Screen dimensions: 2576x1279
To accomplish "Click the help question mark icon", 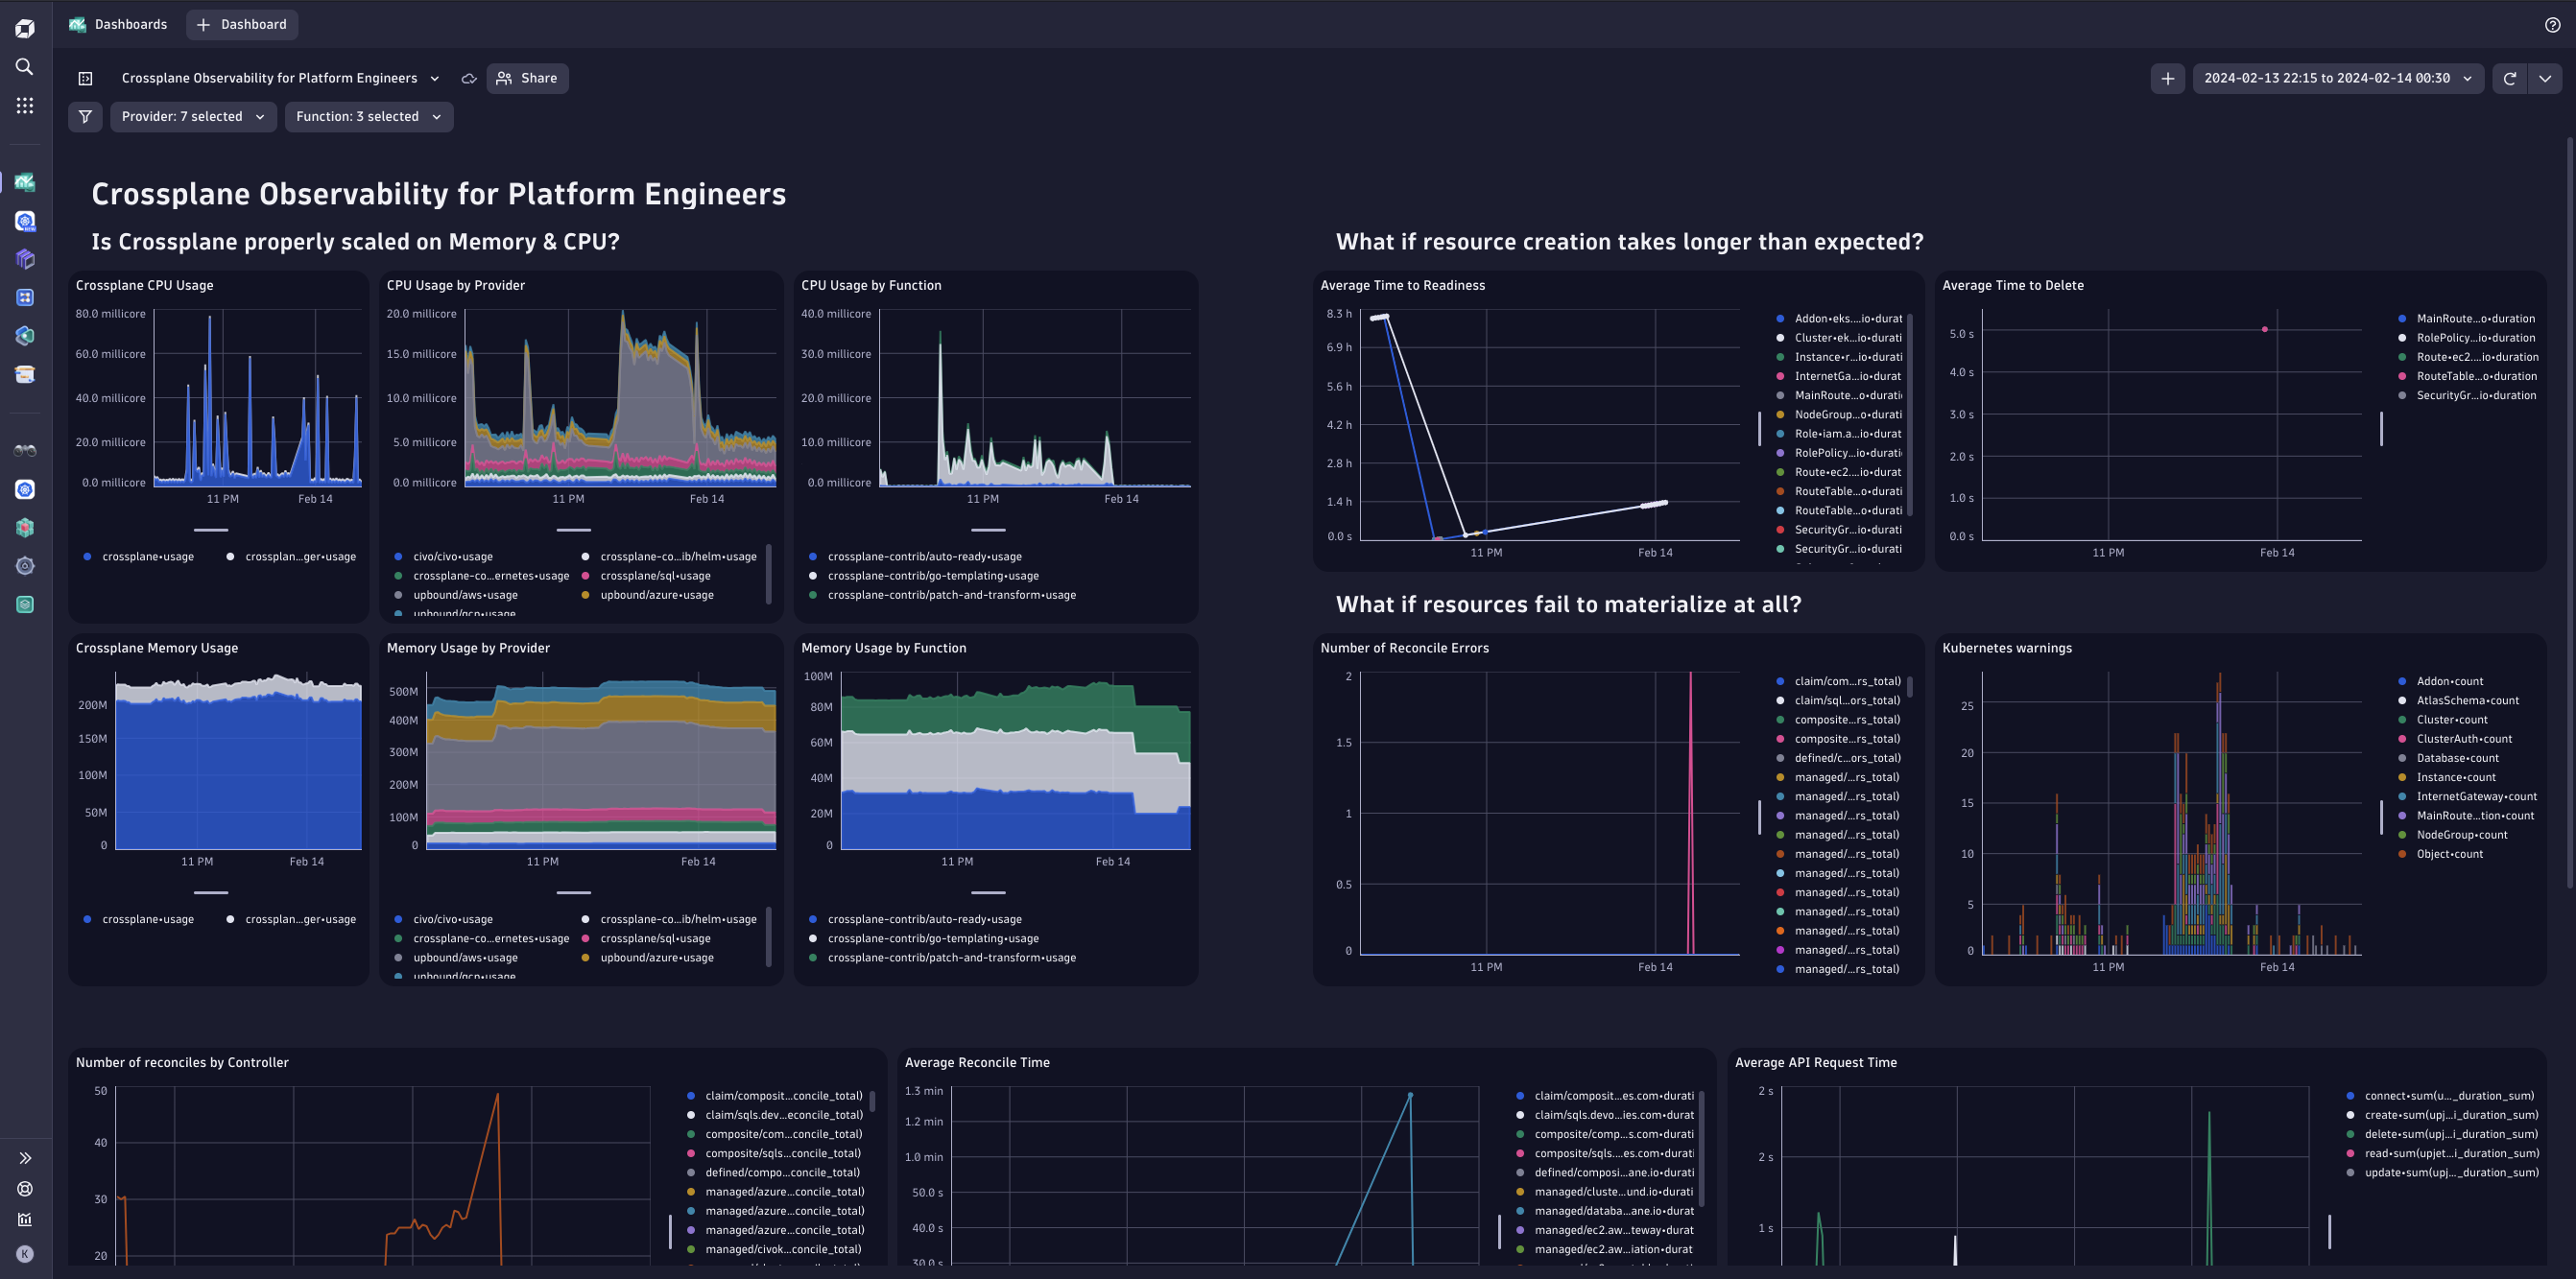I will [x=2552, y=25].
